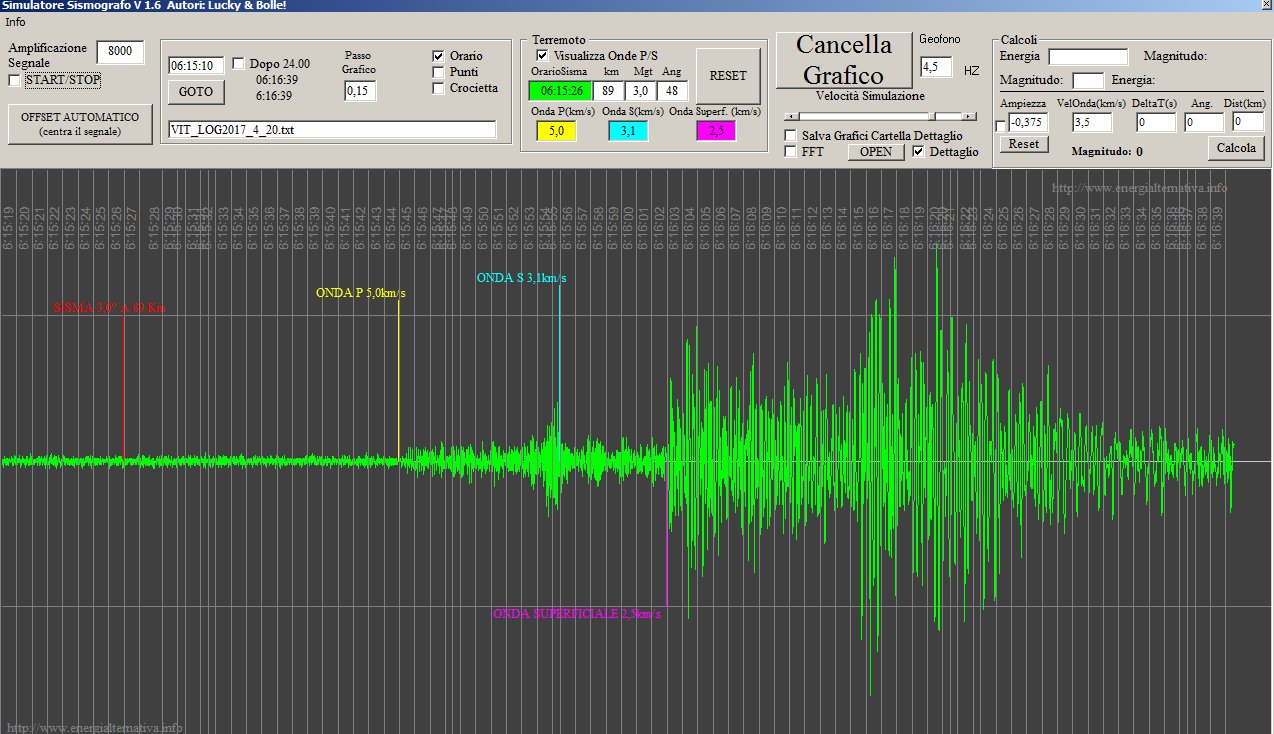Click the GOTO button
1274x734 pixels.
click(x=196, y=92)
